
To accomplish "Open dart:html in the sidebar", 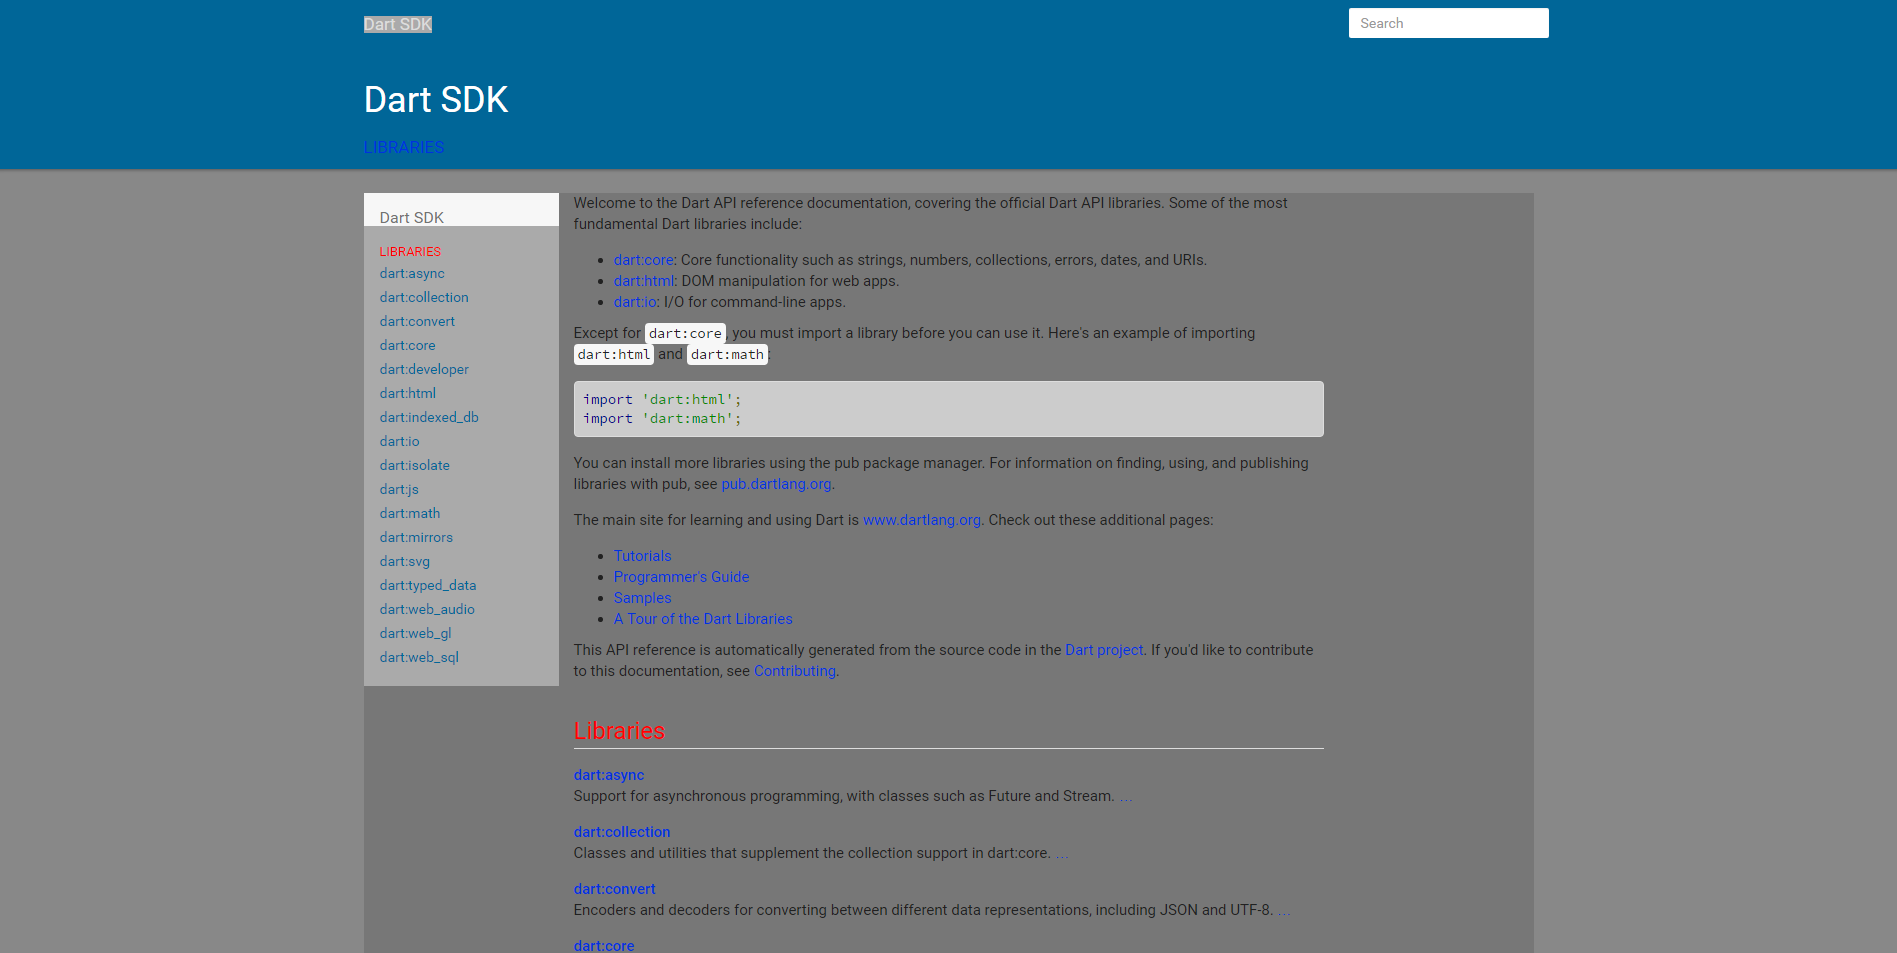I will 408,393.
